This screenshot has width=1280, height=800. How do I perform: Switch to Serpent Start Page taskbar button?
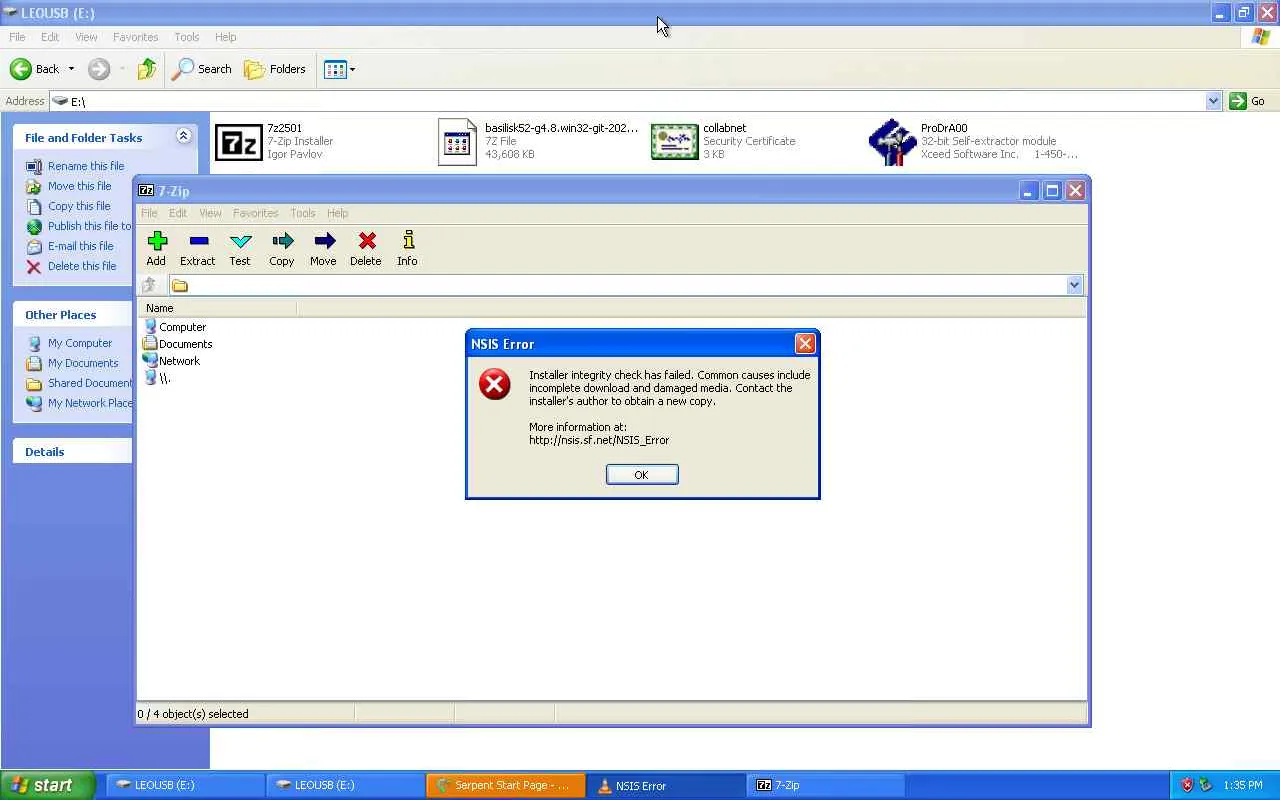pos(505,785)
